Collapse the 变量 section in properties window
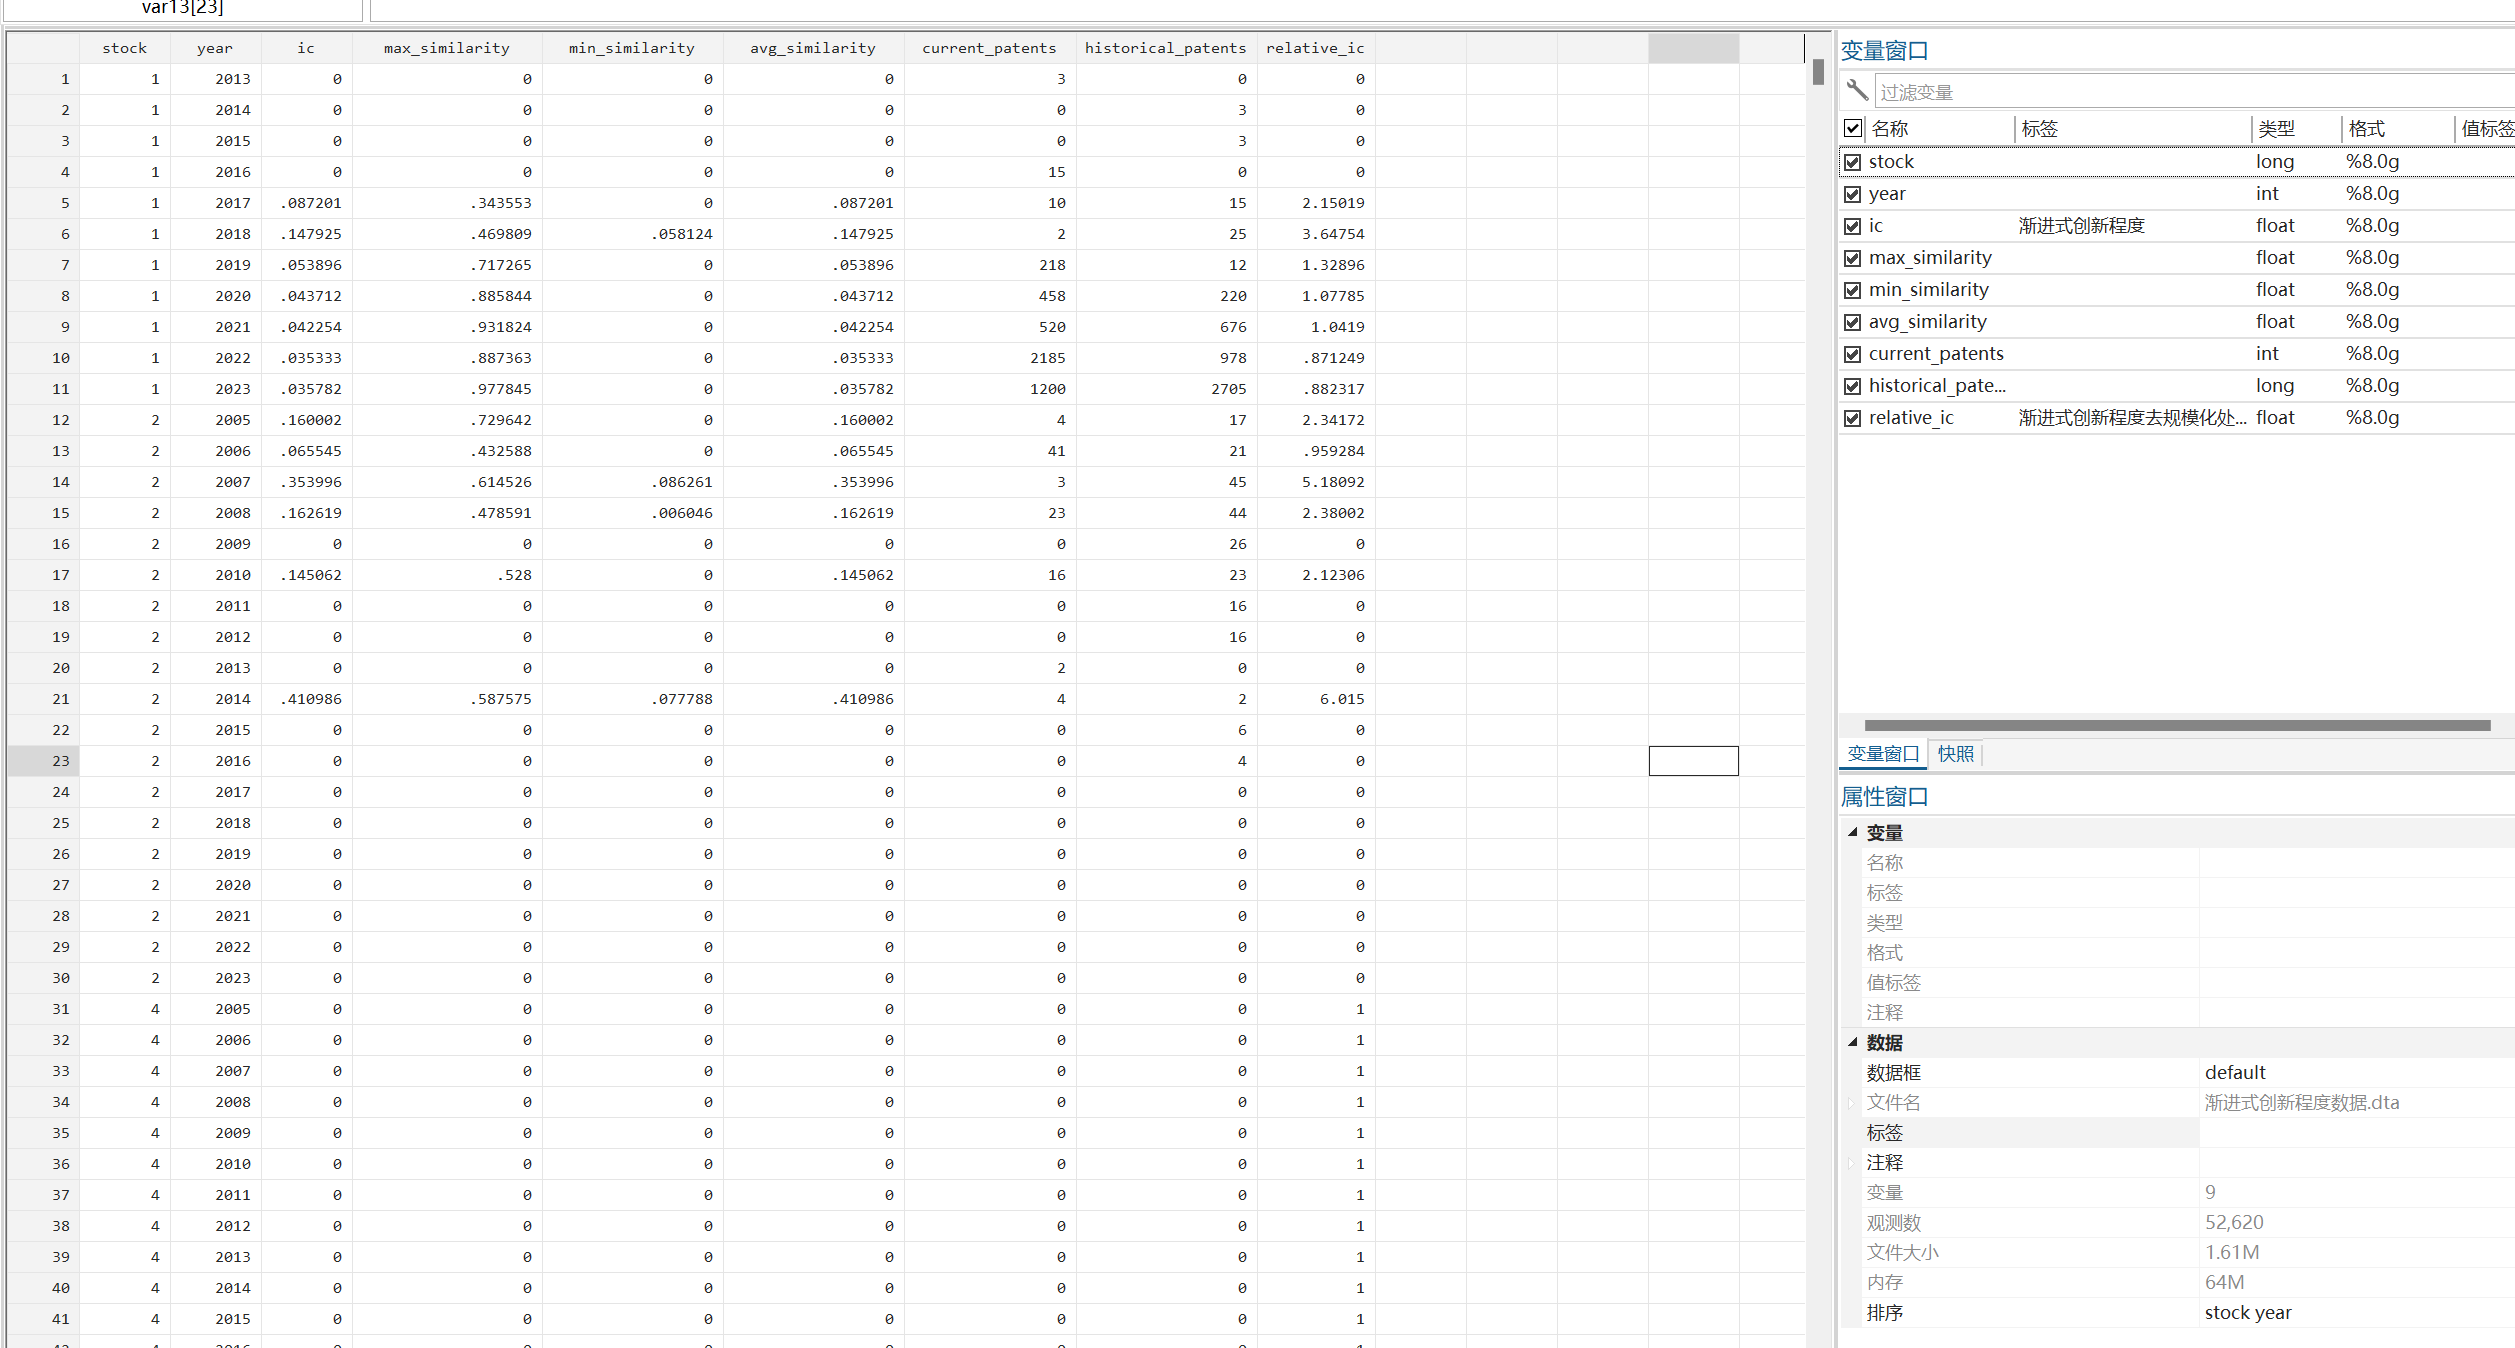2515x1348 pixels. (1852, 832)
